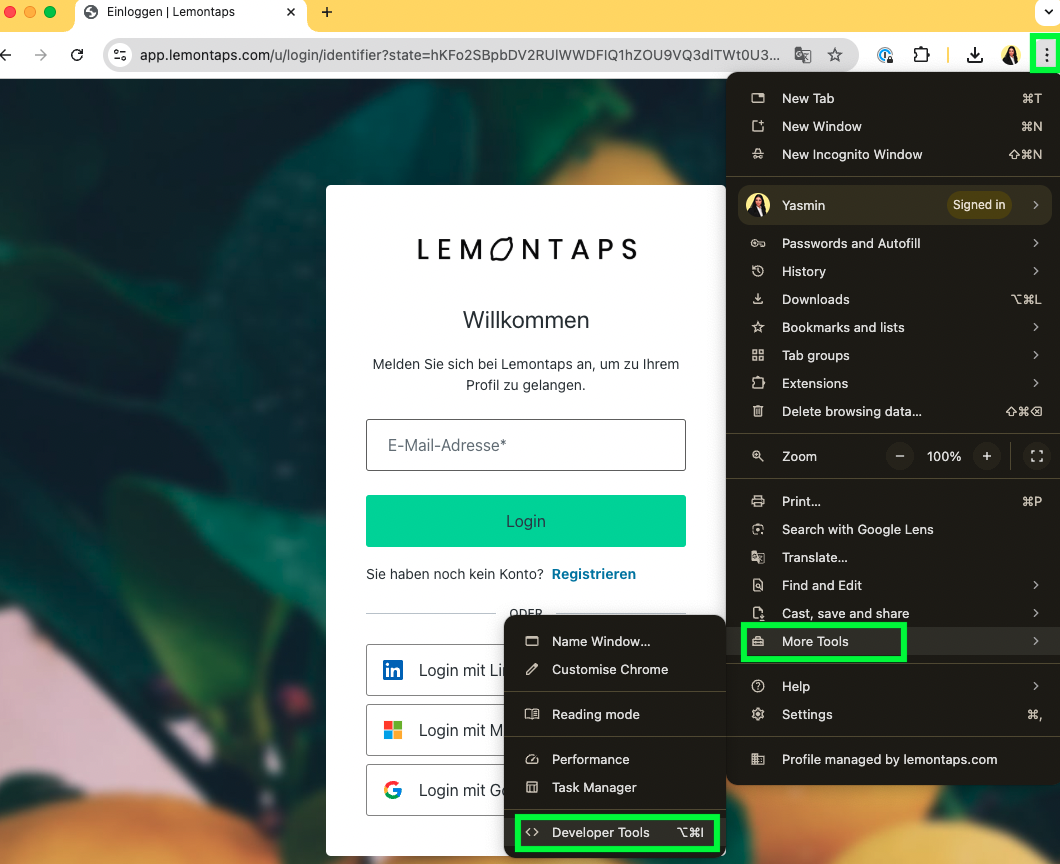This screenshot has width=1060, height=864.
Task: Close the Einloggen Lemontaps tab
Action: 291,12
